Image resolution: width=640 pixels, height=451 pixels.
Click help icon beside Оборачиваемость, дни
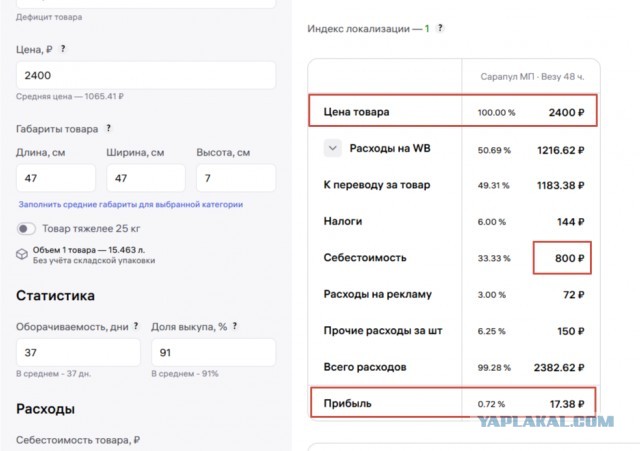click(137, 327)
